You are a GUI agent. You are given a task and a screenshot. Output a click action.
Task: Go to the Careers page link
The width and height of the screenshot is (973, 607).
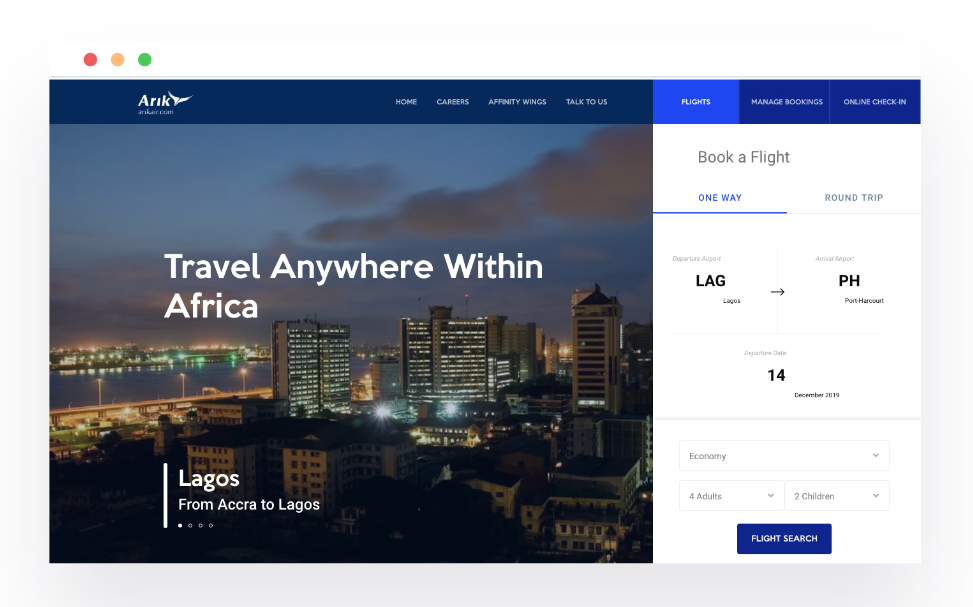452,102
